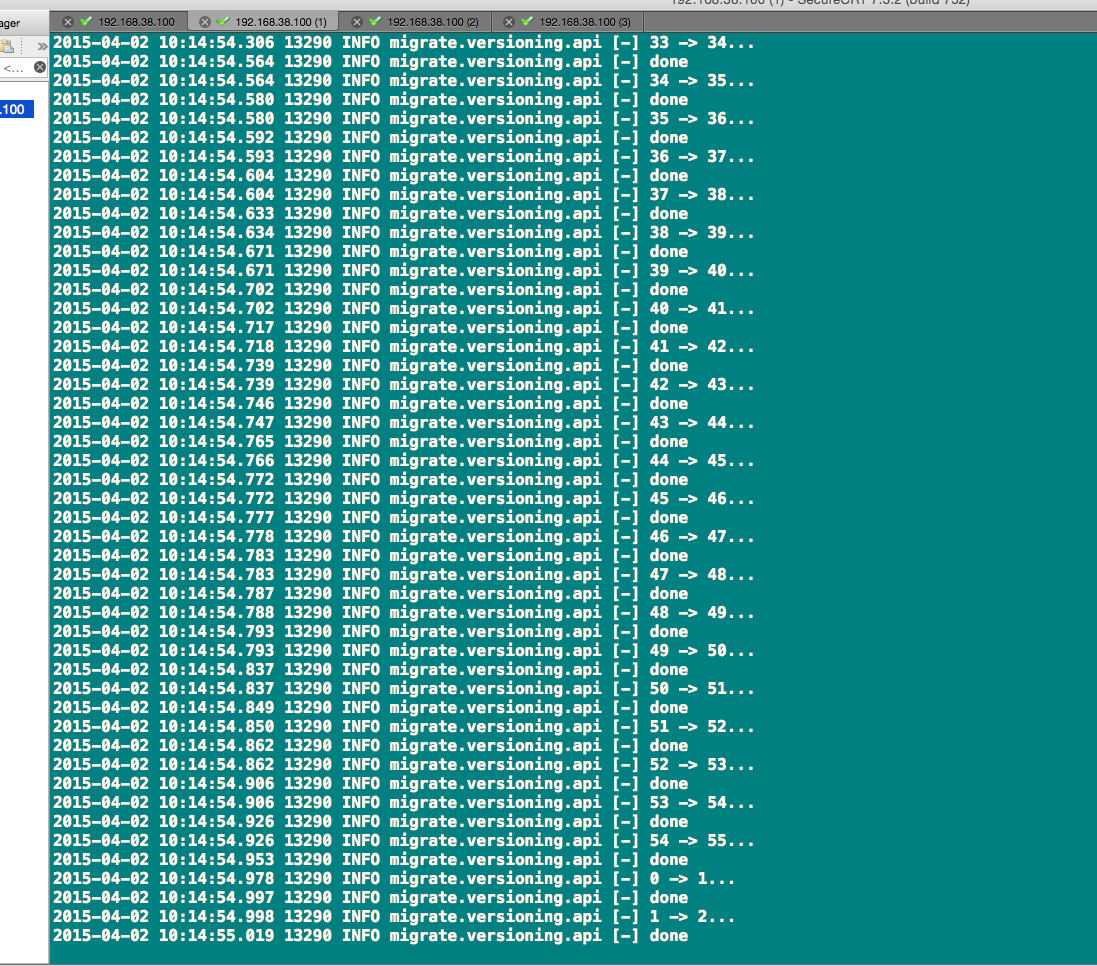Click the log line '43 -> 44...'
Viewport: 1097px width, 966px height.
(404, 422)
